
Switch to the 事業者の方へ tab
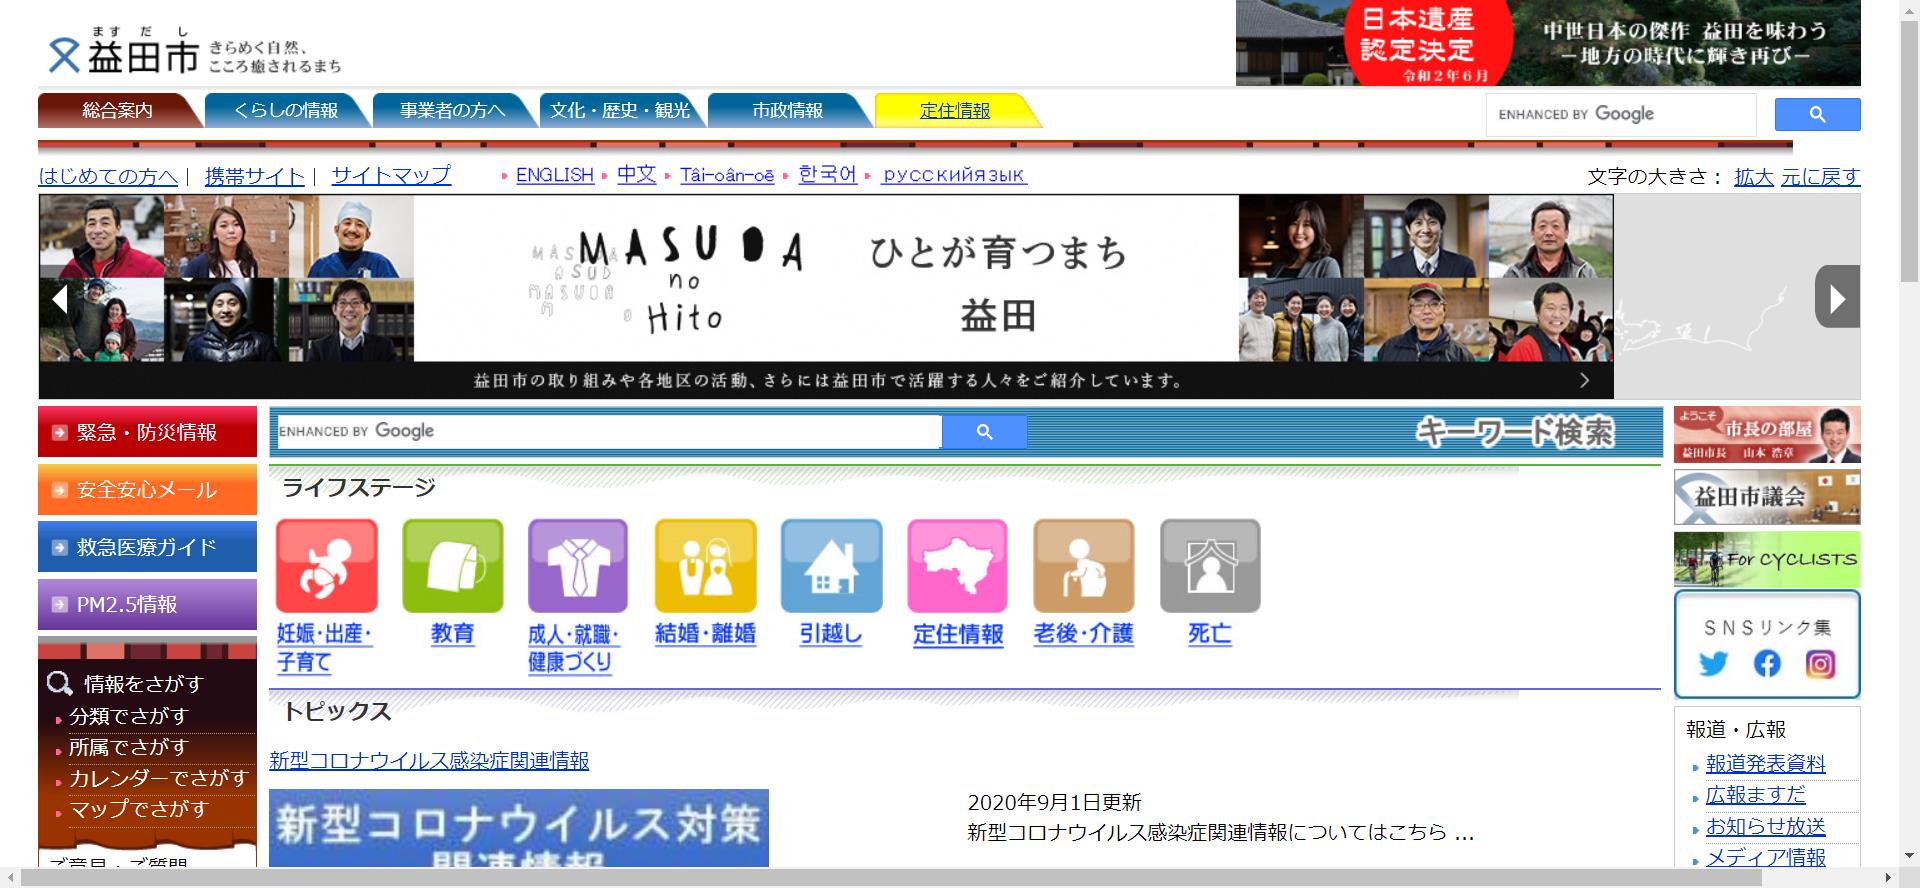coord(453,110)
